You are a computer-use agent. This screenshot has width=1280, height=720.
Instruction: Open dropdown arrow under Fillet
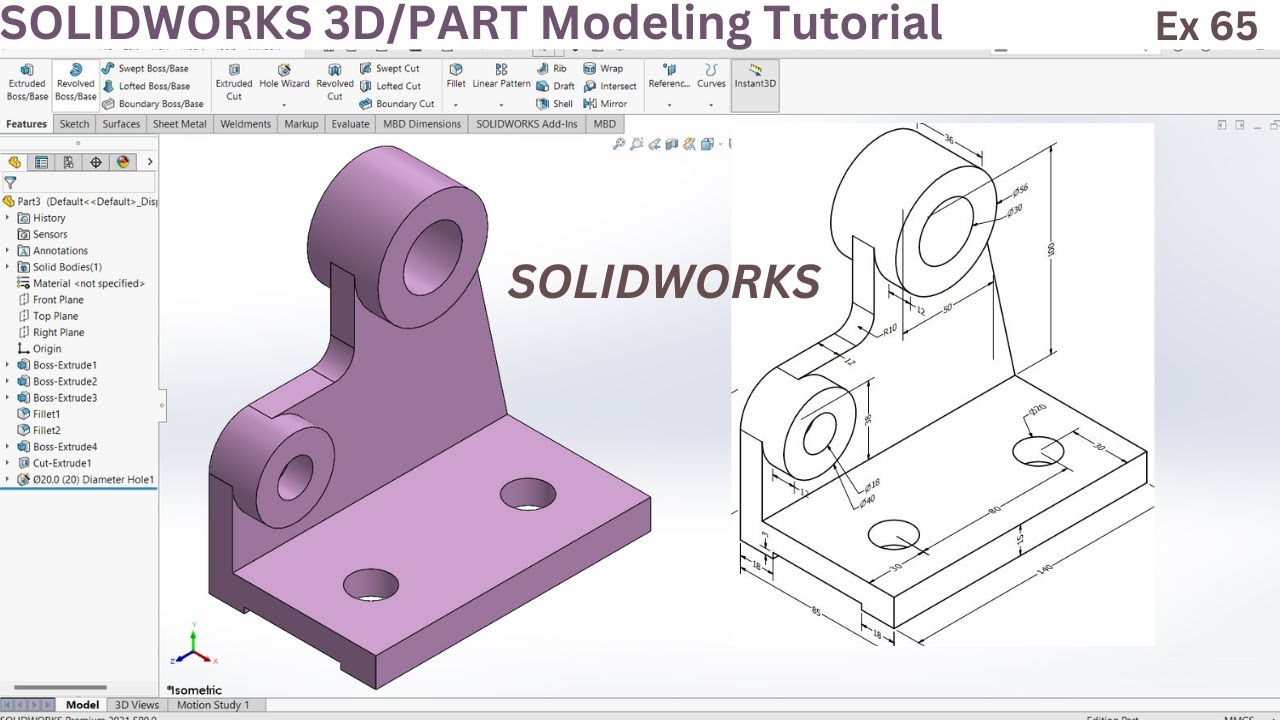tap(456, 105)
